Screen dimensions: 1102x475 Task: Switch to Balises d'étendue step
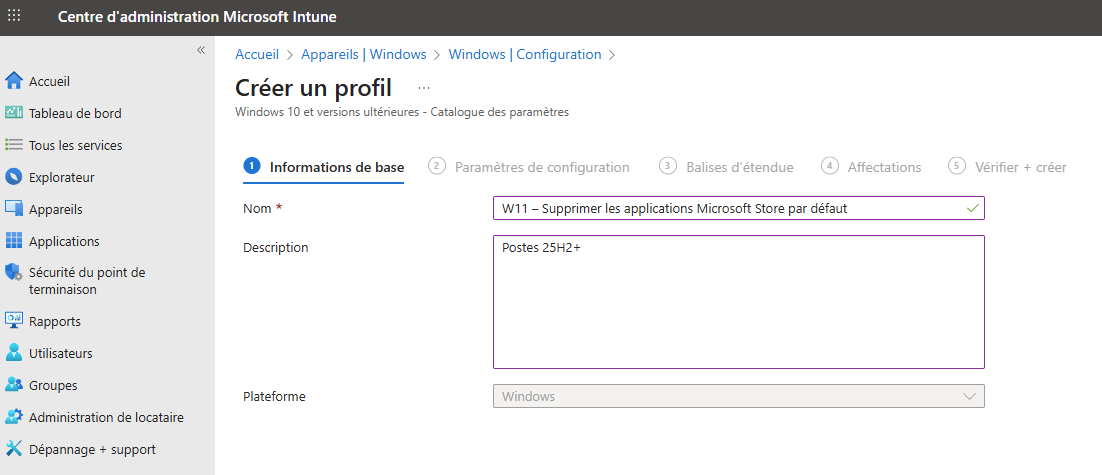point(726,167)
